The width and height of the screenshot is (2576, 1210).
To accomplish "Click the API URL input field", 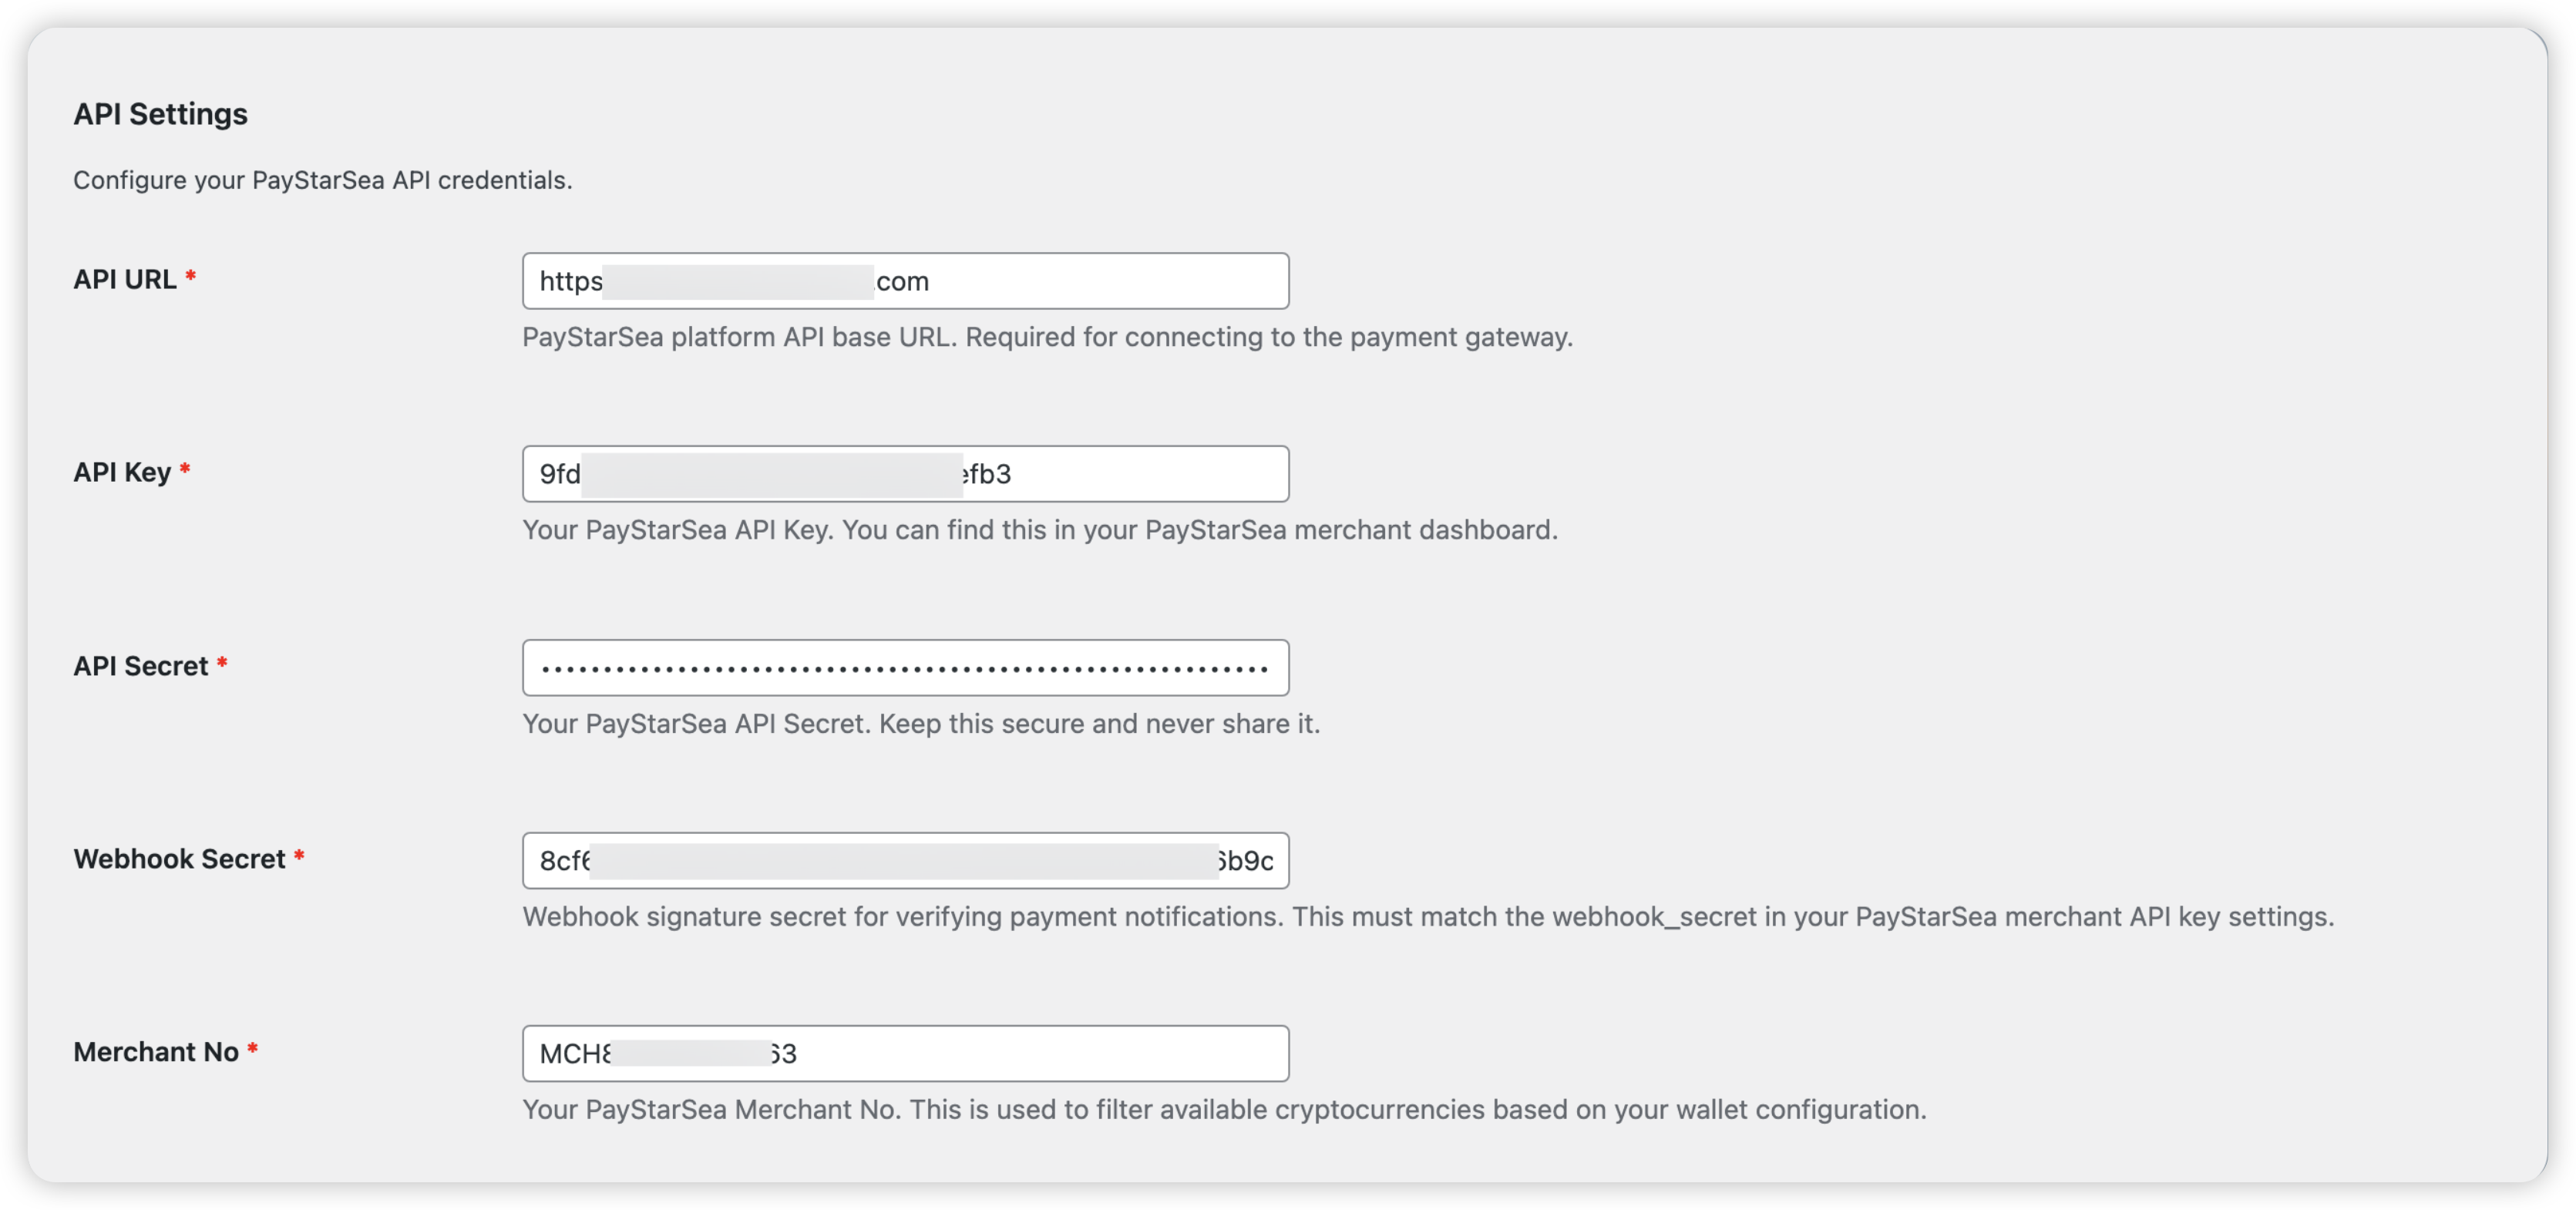I will (905, 281).
